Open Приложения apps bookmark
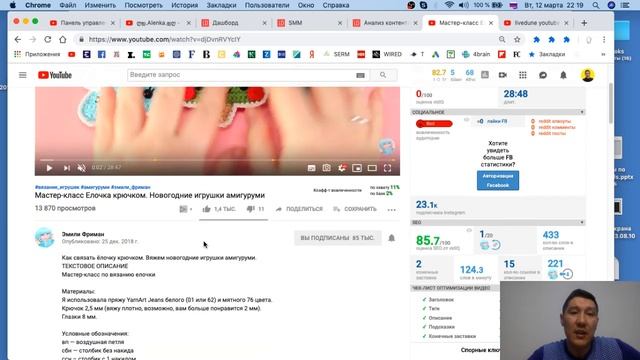Screen dimensions: 640x360 tap(37, 54)
